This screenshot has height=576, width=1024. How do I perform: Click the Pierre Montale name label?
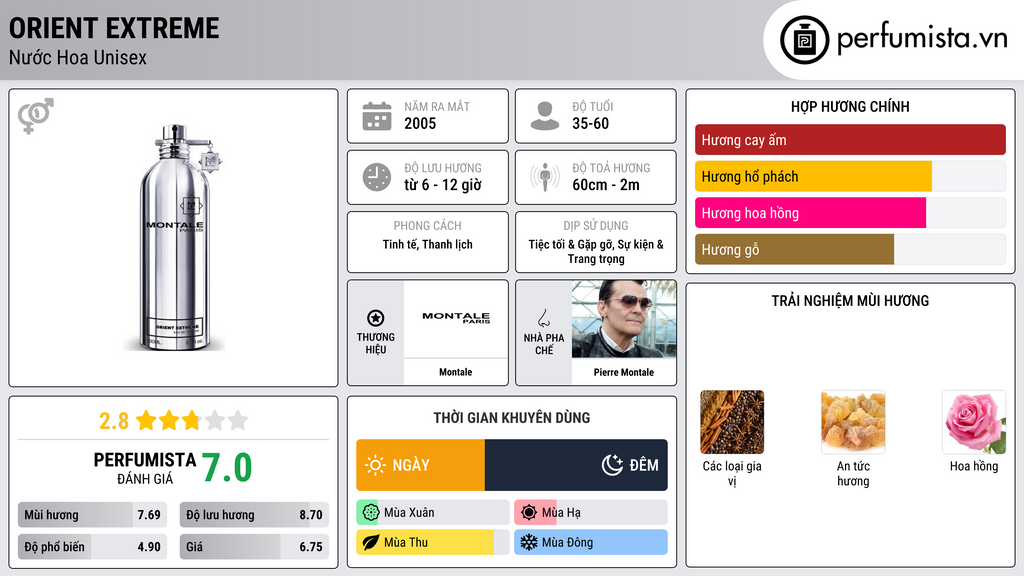point(624,372)
